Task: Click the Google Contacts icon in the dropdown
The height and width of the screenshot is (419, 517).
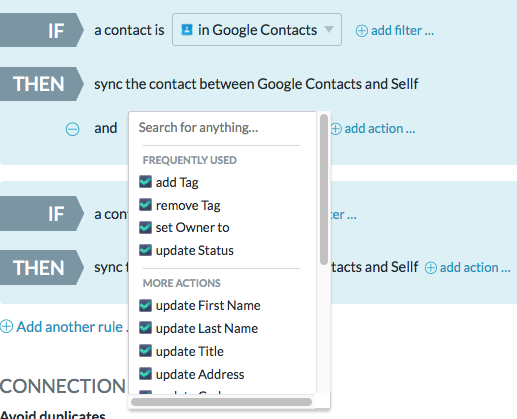Action: point(187,30)
